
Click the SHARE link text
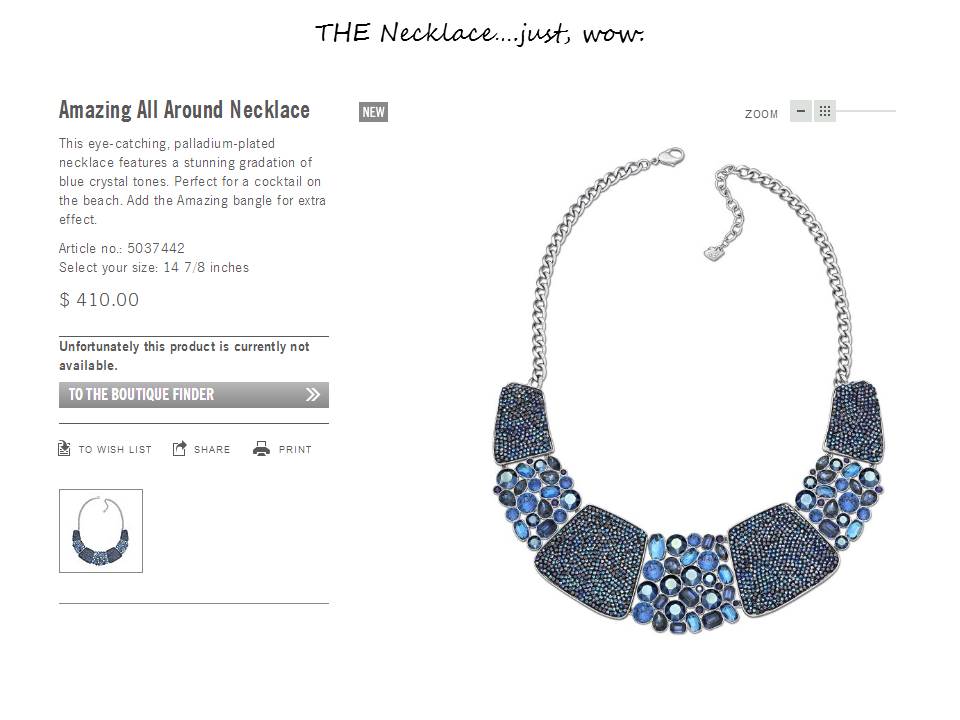pyautogui.click(x=212, y=449)
